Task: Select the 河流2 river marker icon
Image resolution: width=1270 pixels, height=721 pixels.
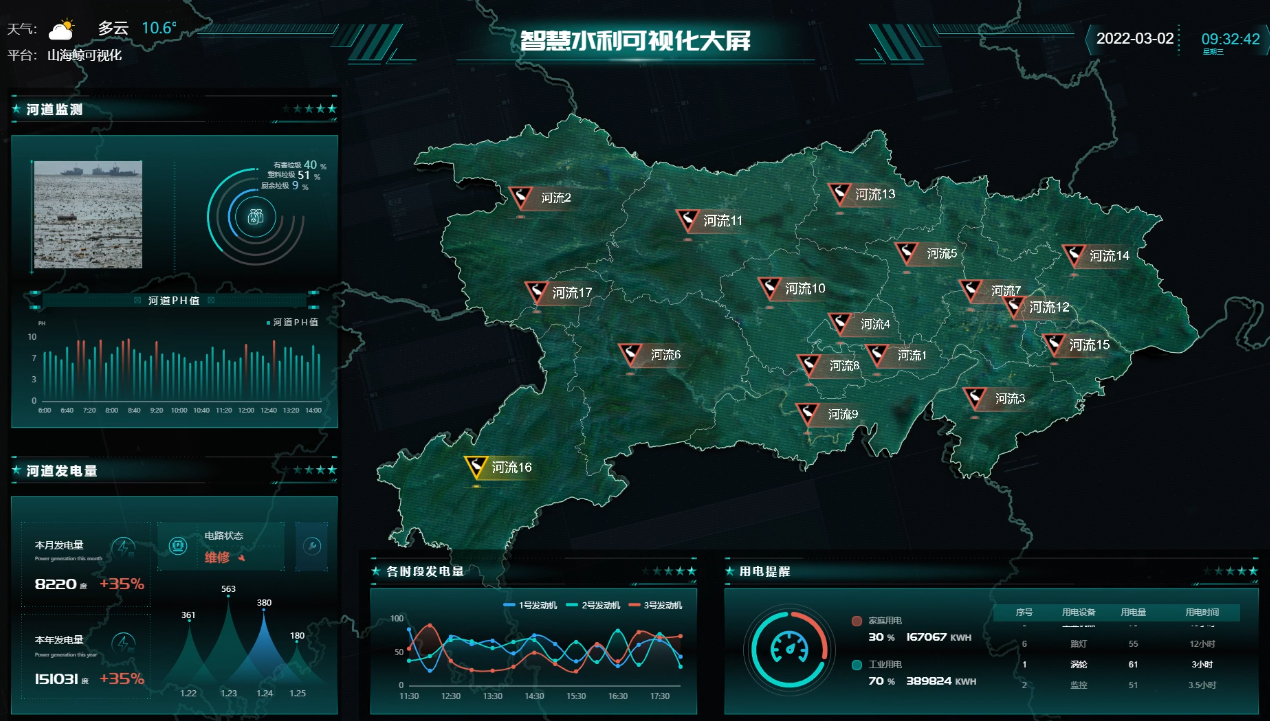Action: click(x=521, y=197)
